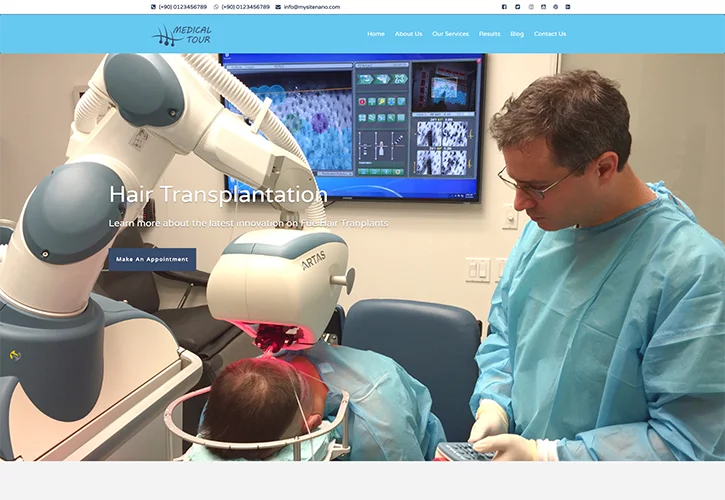Navigate to the Blog

tap(517, 34)
